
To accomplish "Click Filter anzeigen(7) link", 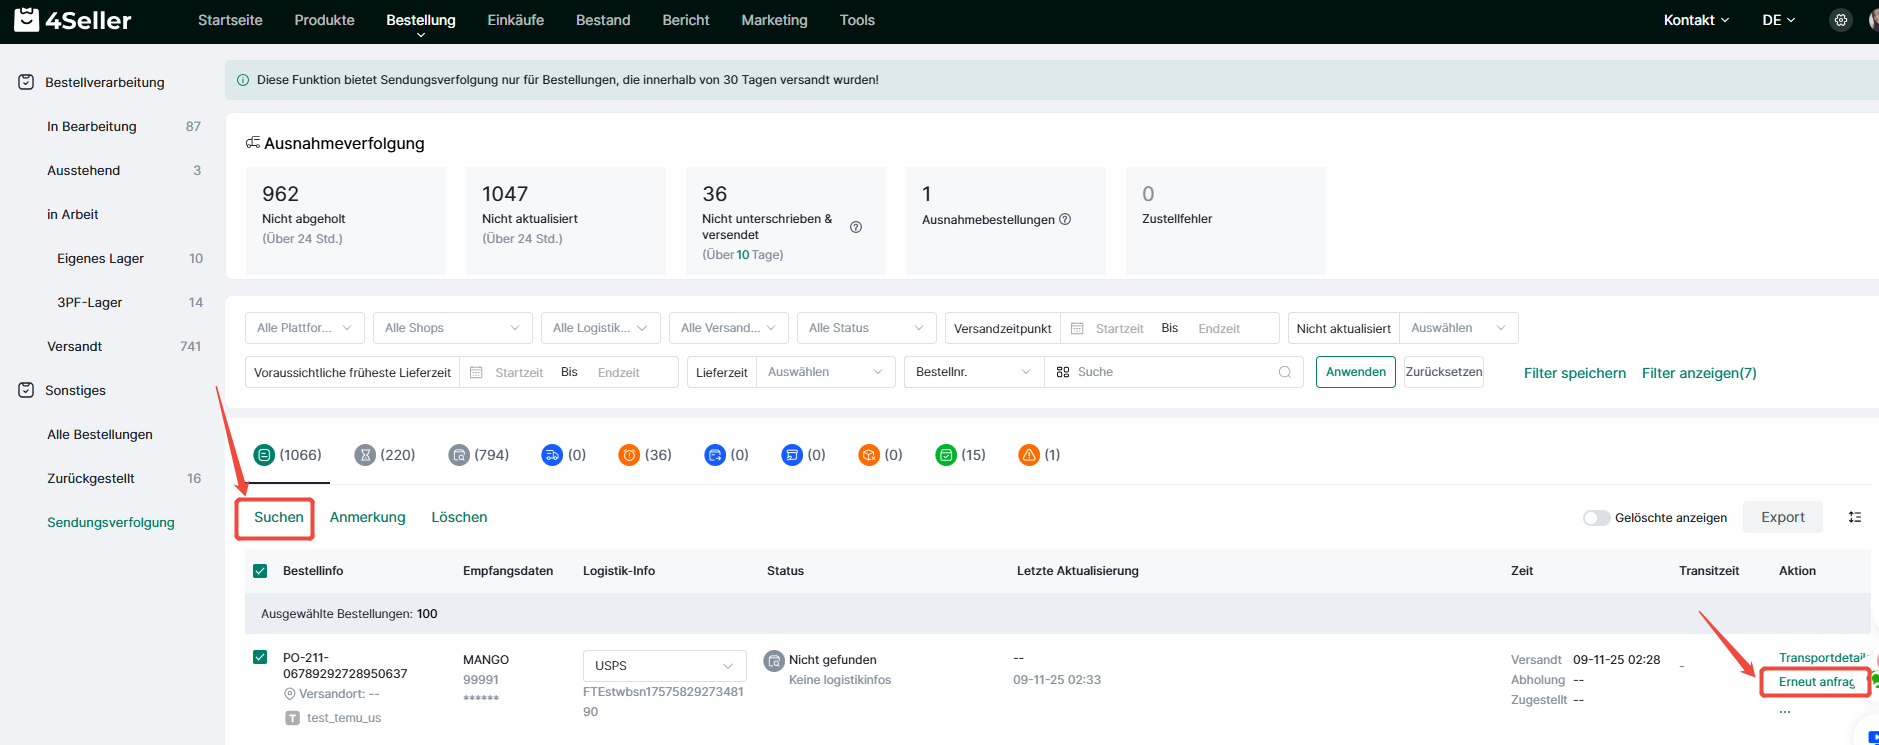I will [1699, 373].
